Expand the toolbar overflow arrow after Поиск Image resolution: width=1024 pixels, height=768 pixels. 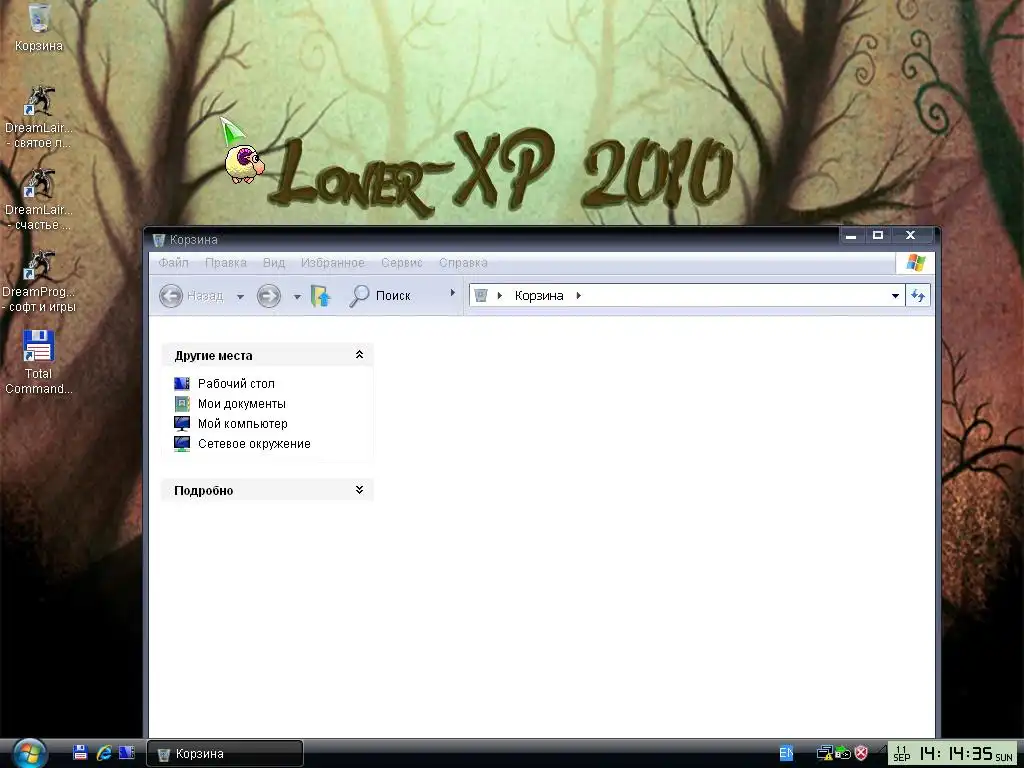453,293
